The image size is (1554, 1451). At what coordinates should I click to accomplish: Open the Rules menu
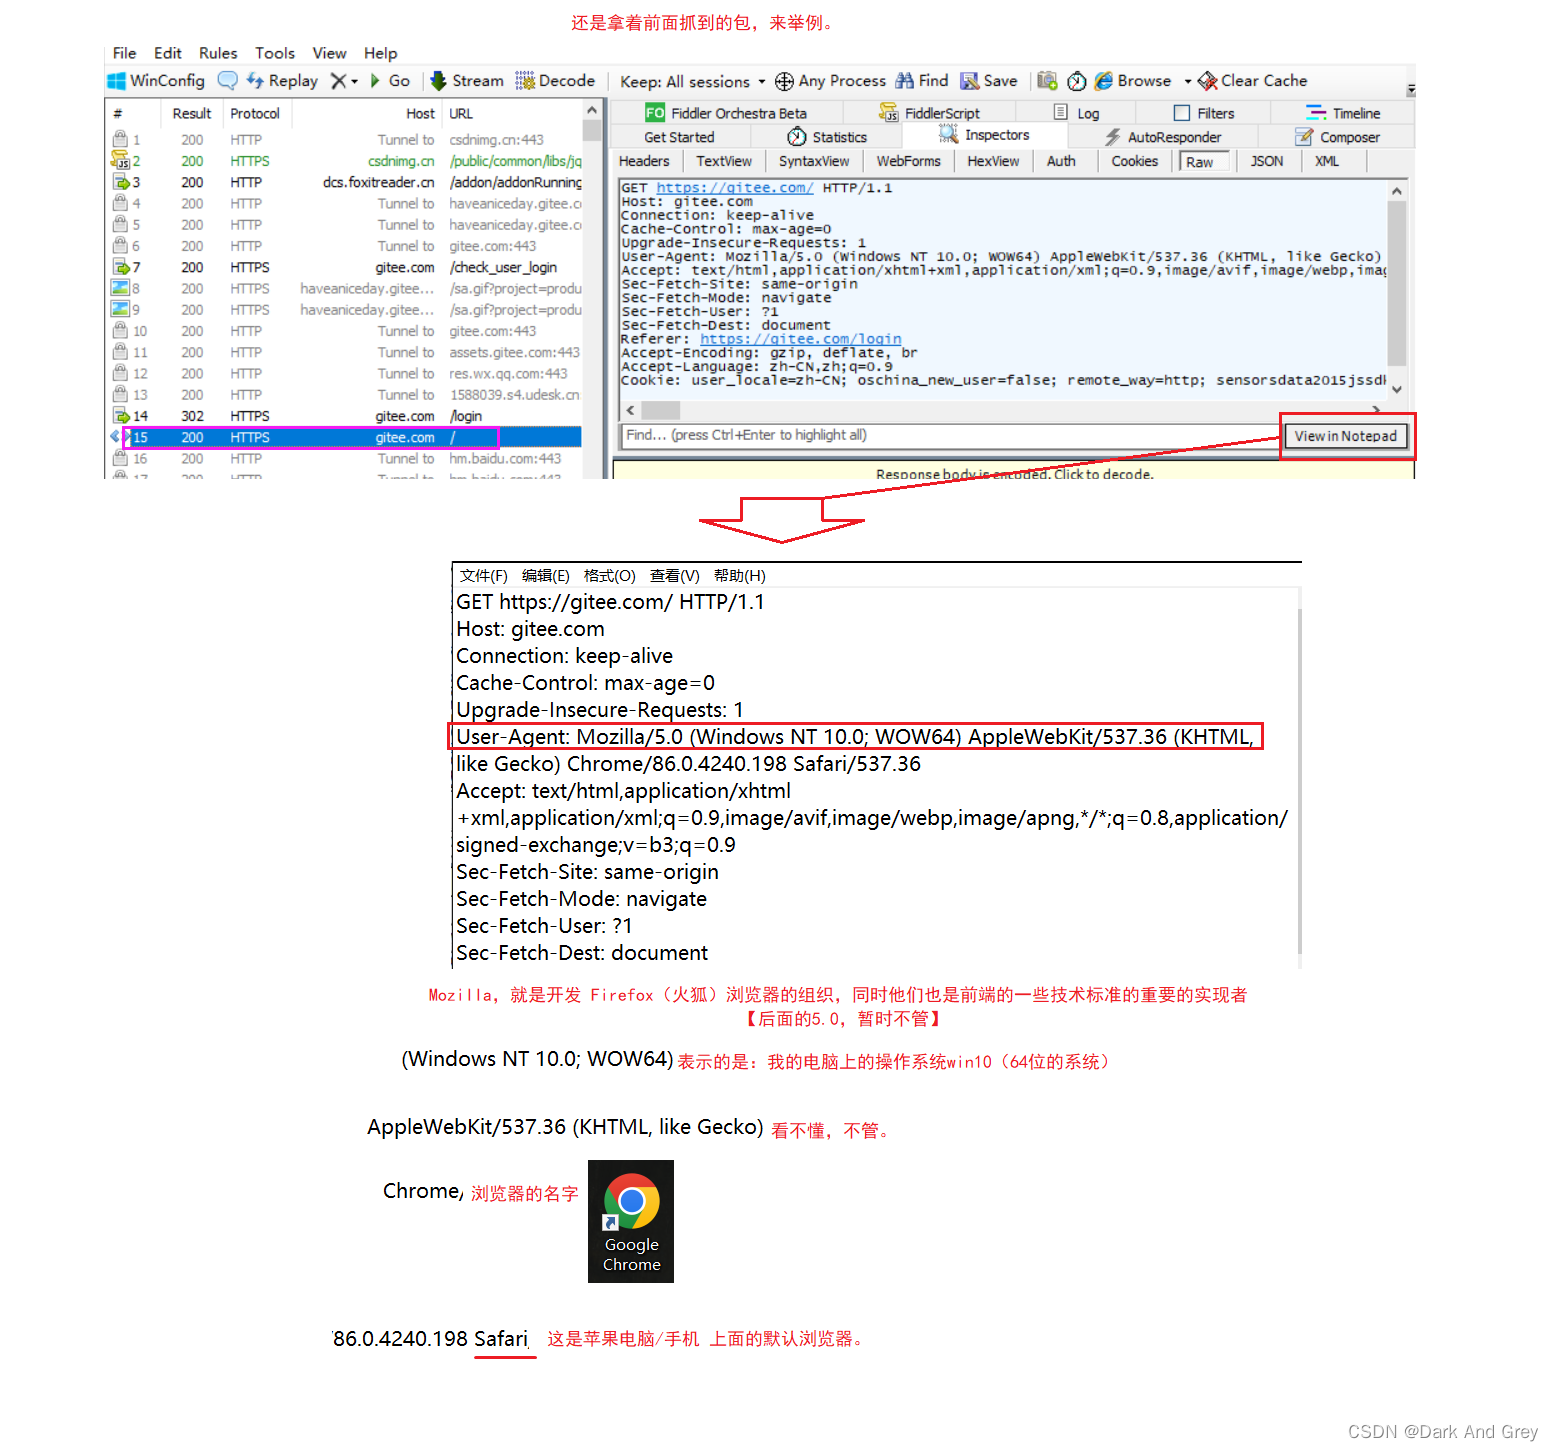click(218, 53)
